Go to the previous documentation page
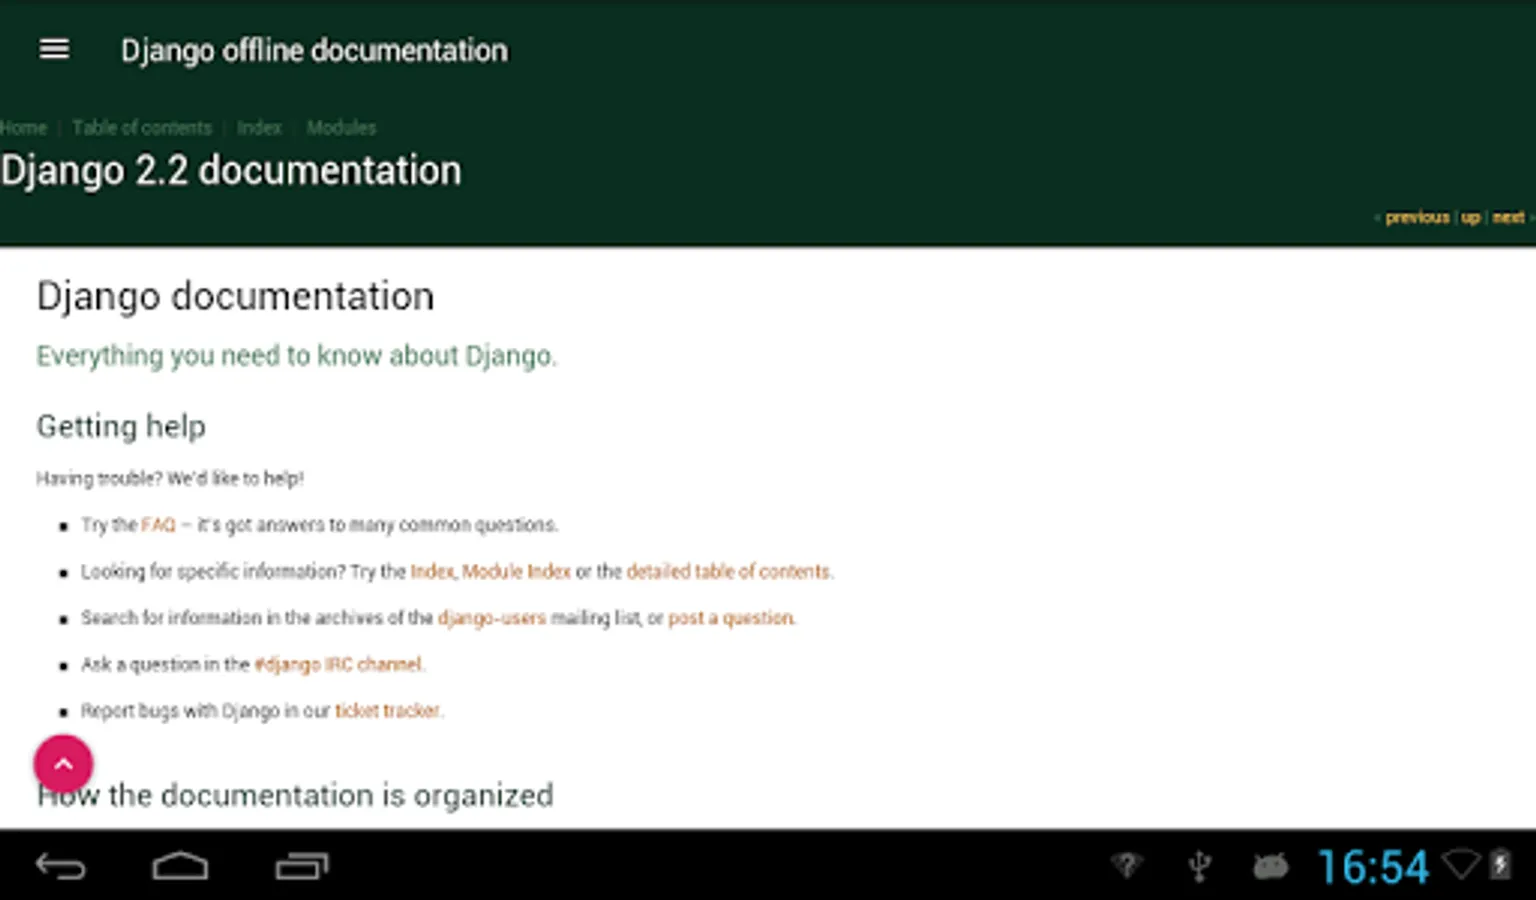This screenshot has height=900, width=1536. point(1417,217)
